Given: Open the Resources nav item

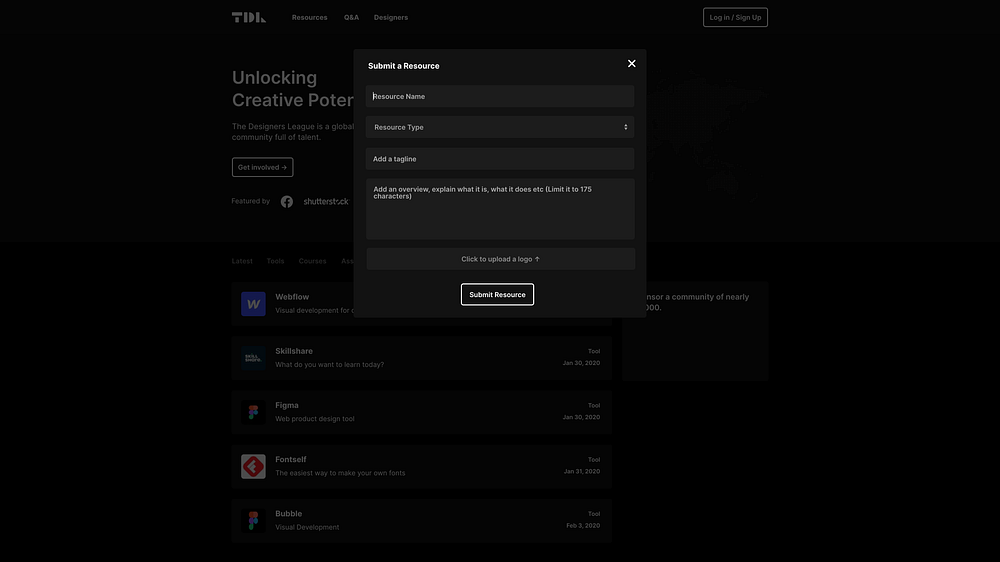Looking at the screenshot, I should (309, 17).
